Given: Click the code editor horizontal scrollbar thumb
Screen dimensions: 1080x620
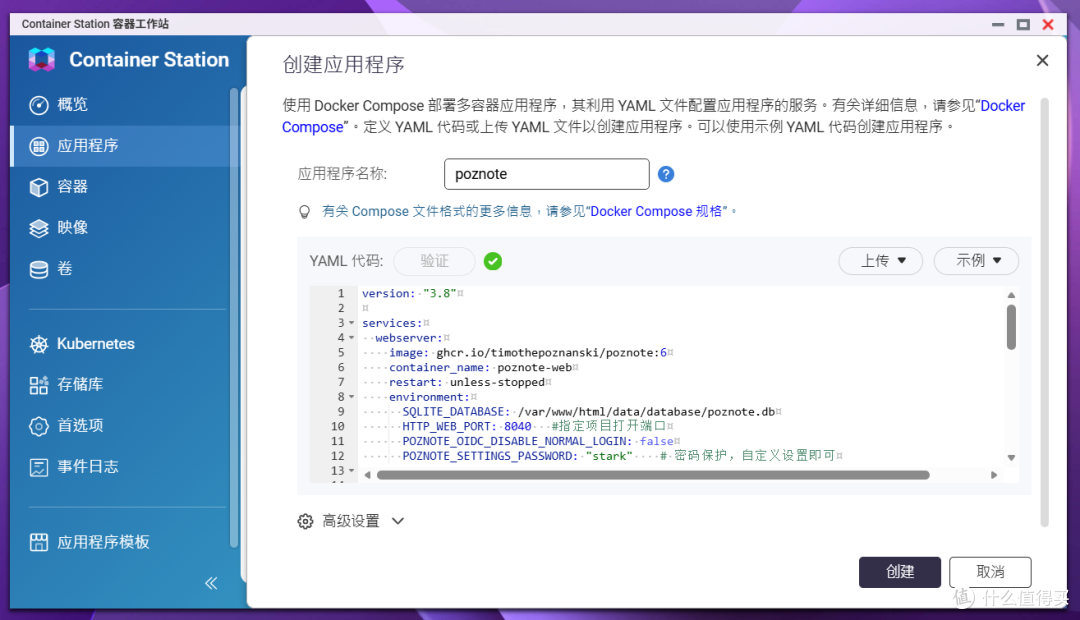Looking at the screenshot, I should pos(653,475).
